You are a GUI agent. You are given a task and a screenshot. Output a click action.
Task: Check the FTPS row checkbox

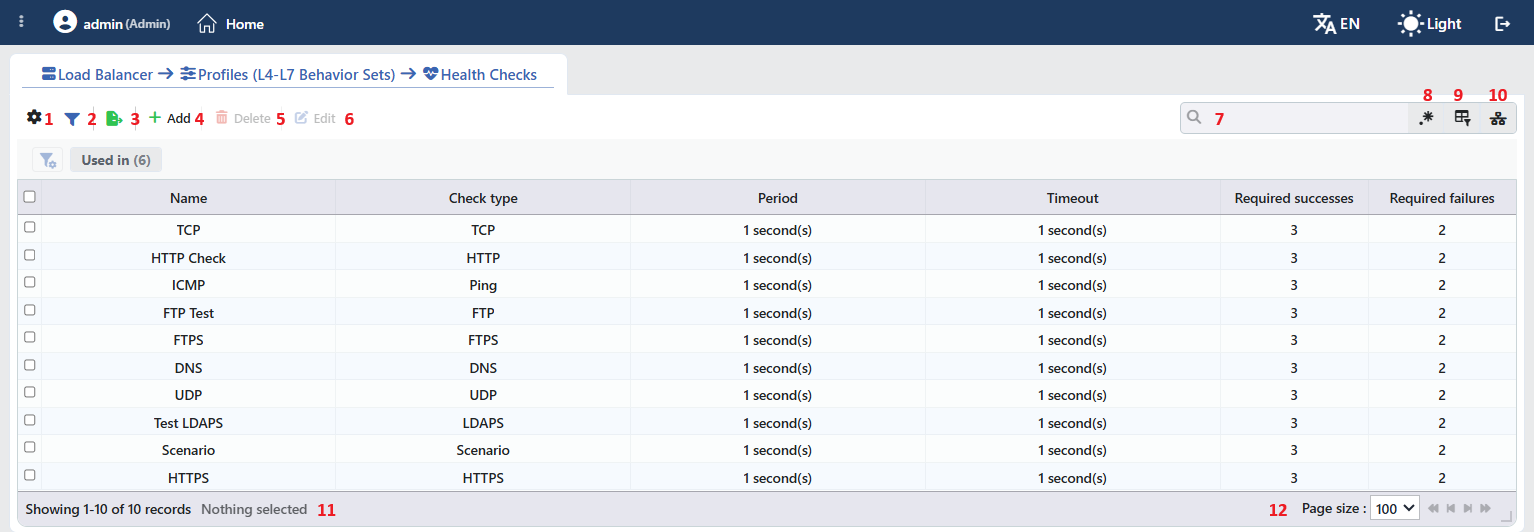[29, 337]
